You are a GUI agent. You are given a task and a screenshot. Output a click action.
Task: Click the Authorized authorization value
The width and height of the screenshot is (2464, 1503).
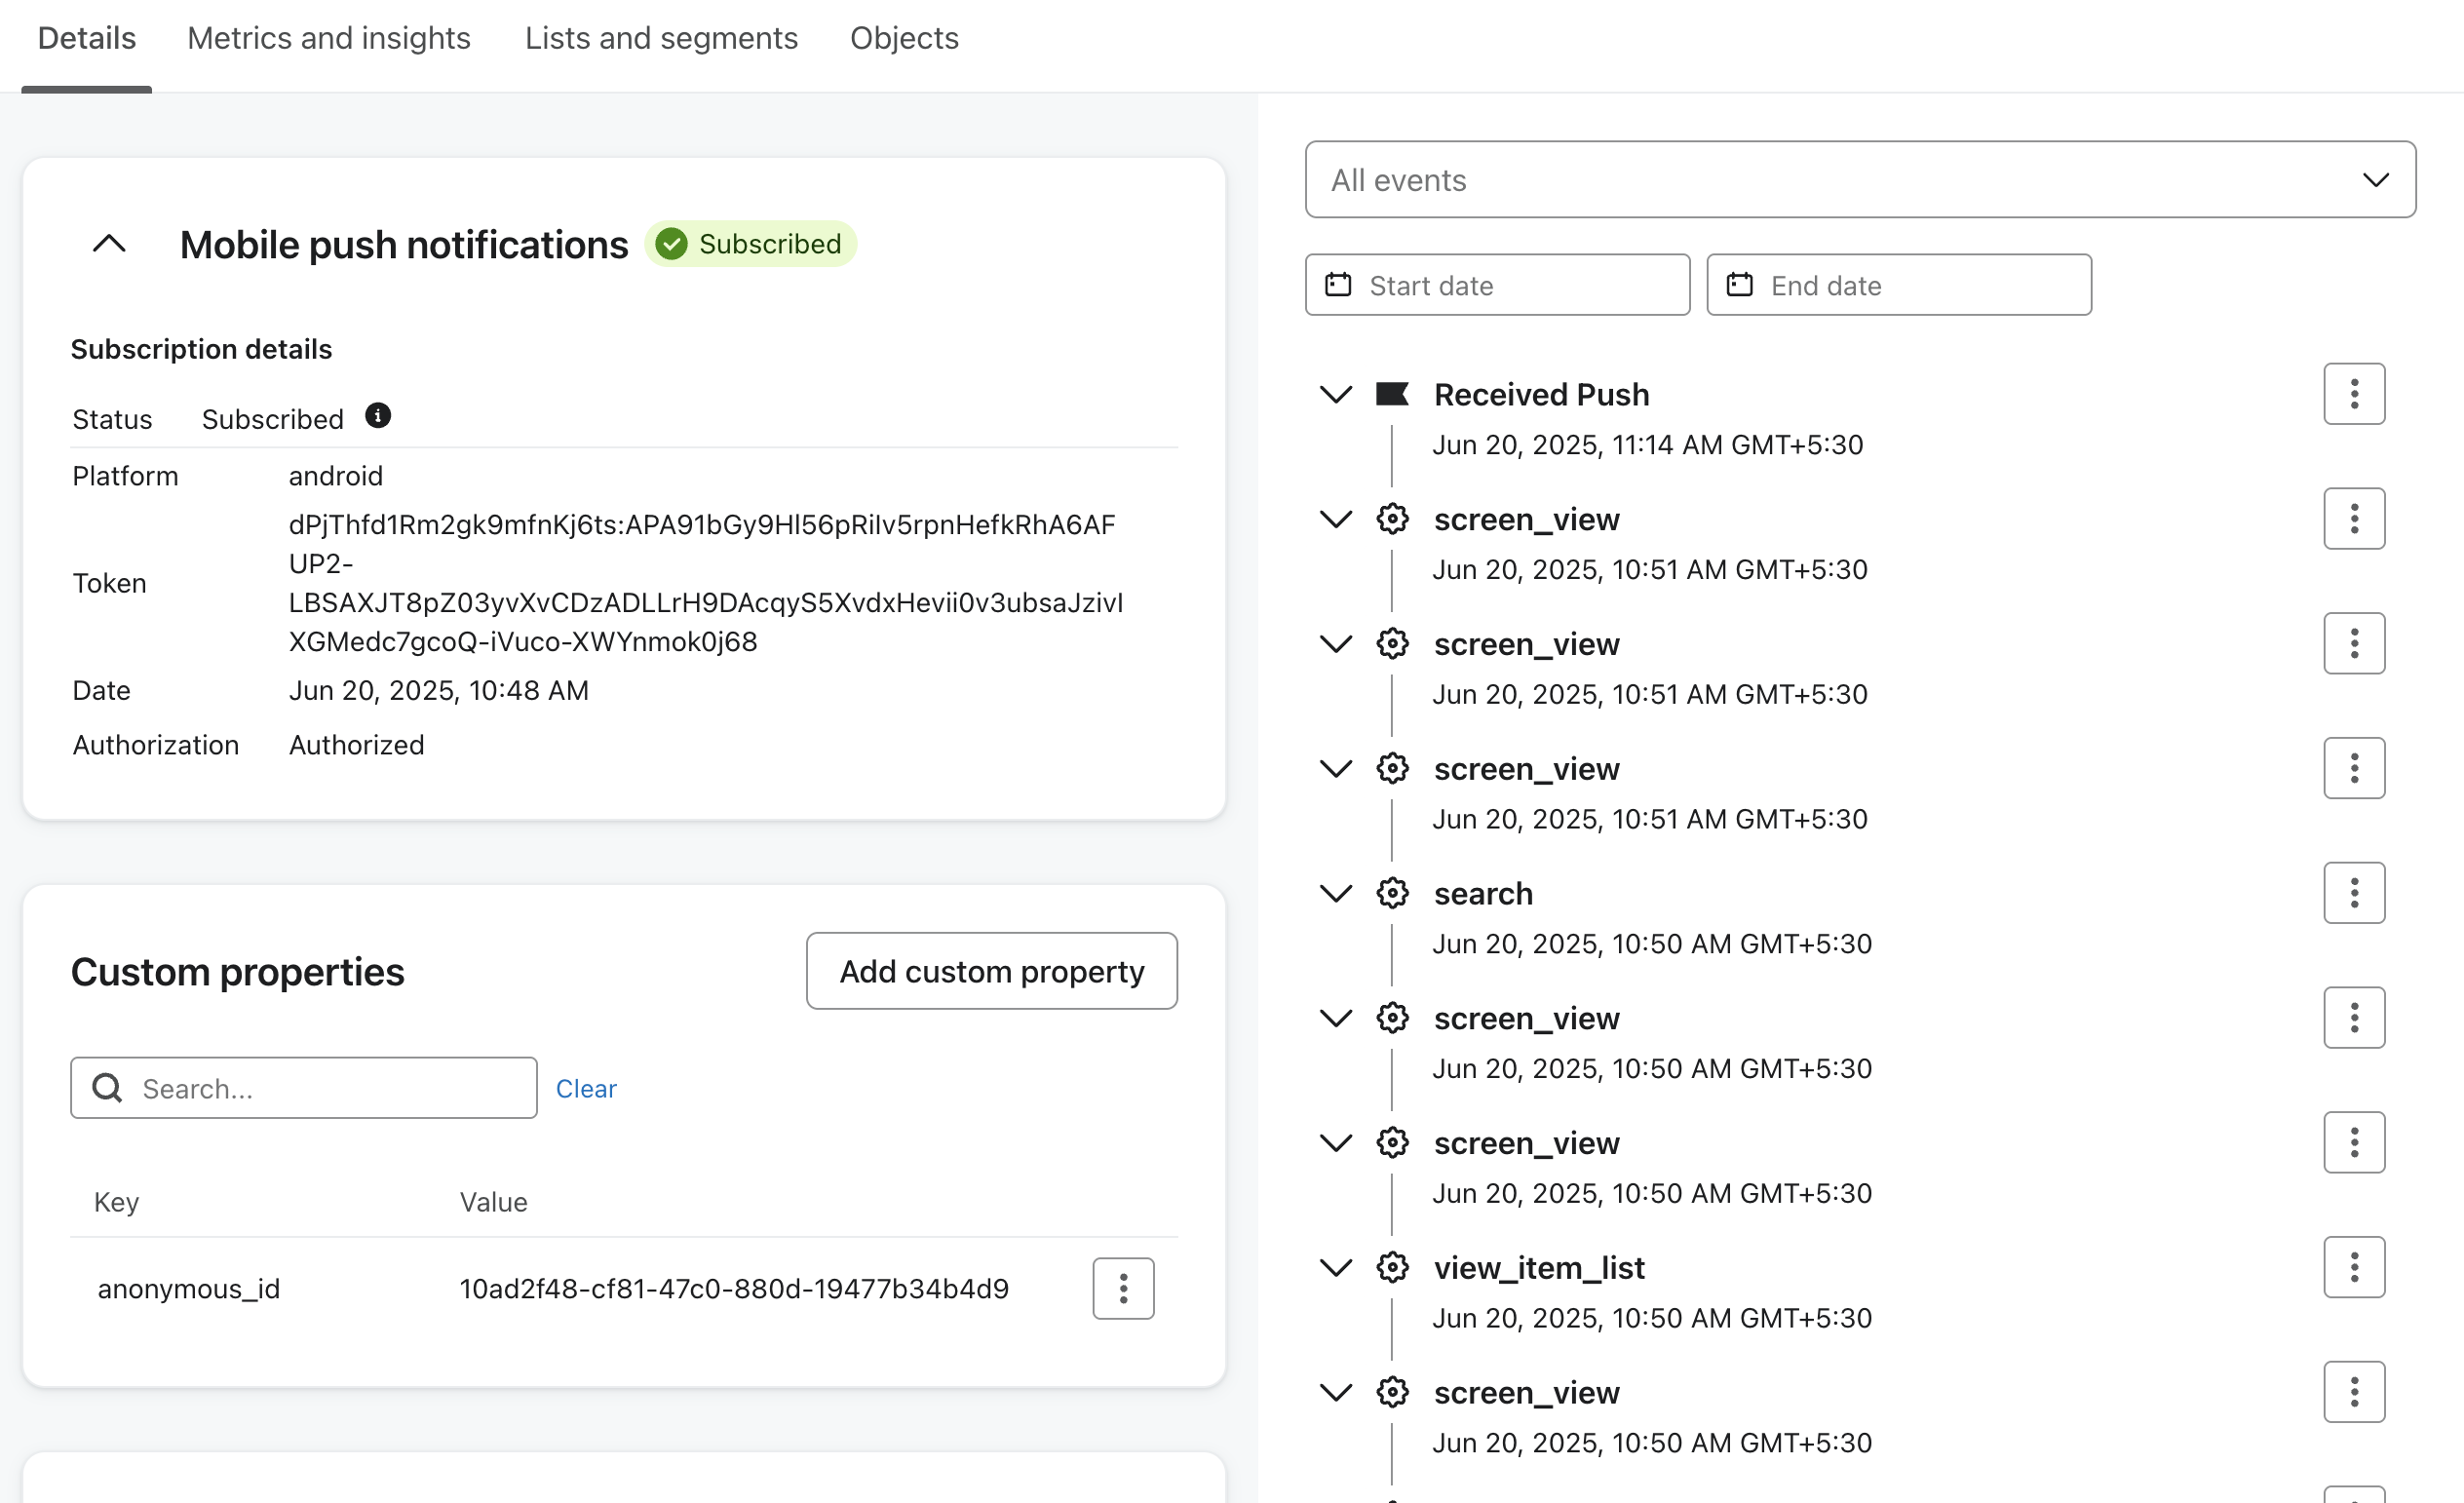[x=357, y=745]
